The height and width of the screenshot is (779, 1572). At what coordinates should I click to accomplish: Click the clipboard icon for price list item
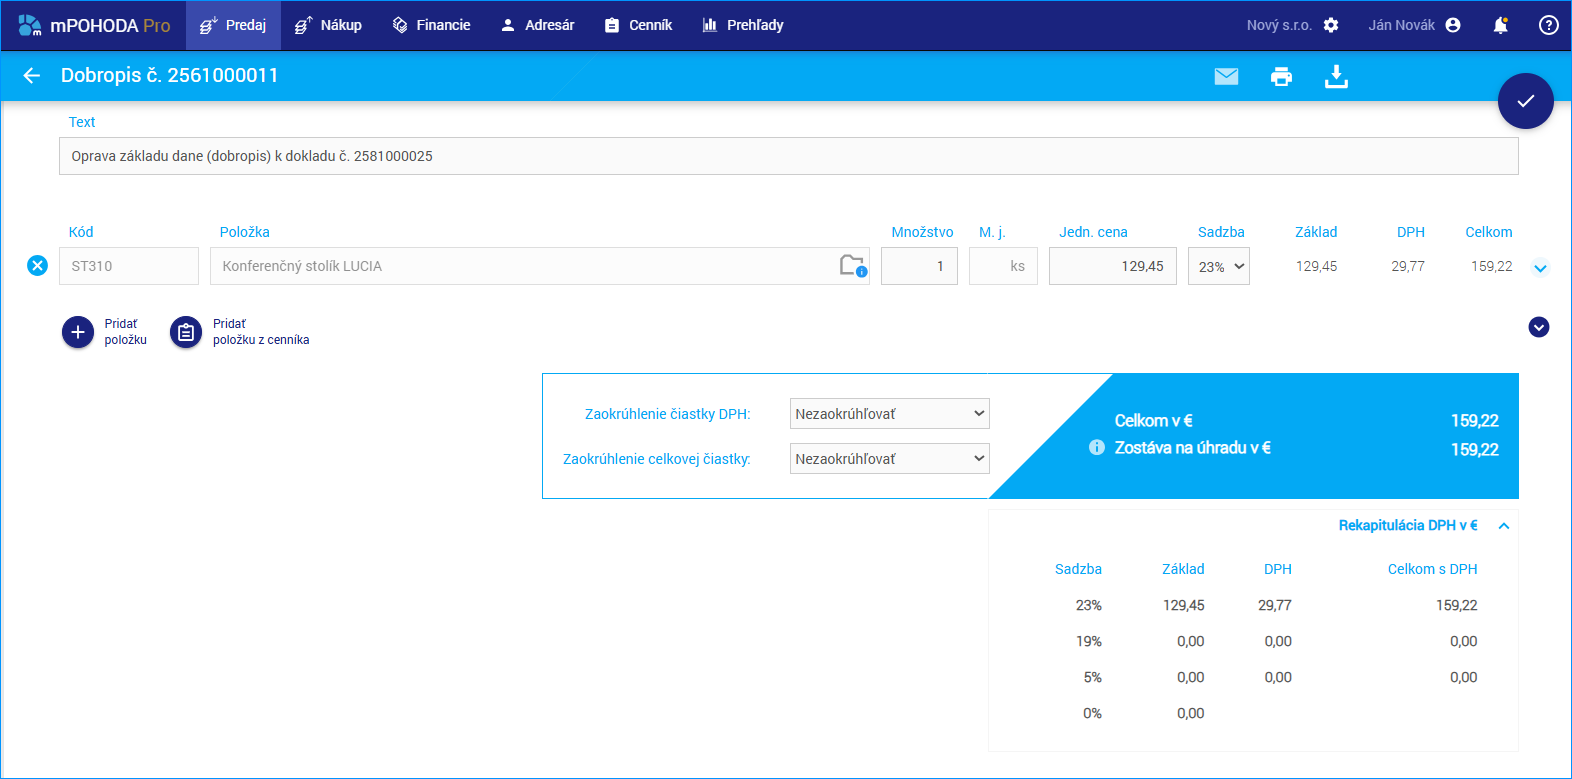(x=186, y=332)
